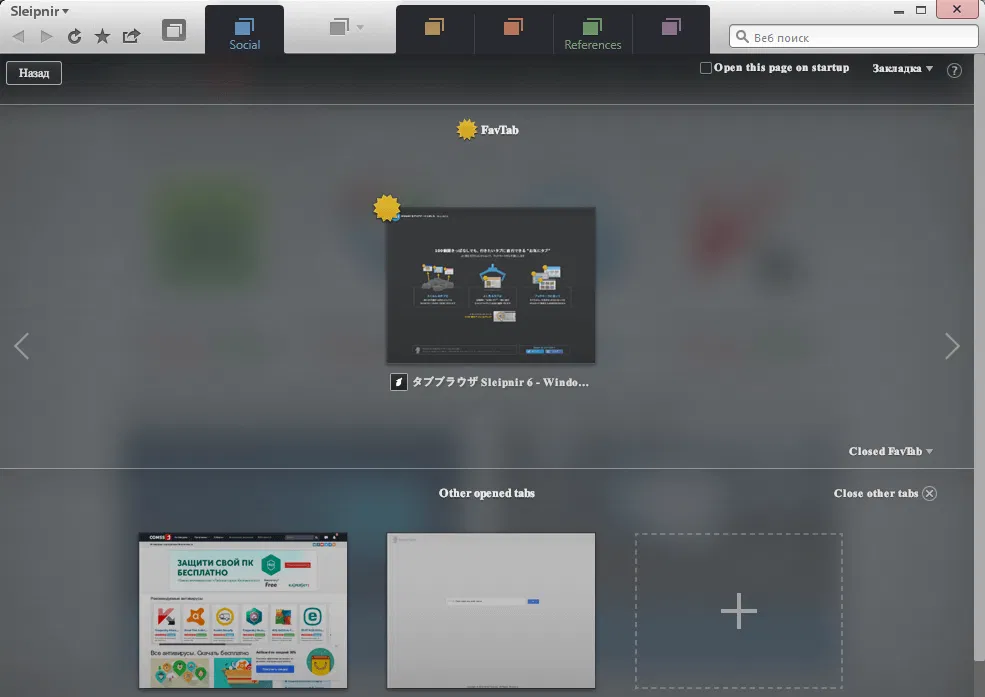985x697 pixels.
Task: Expand the gray tab group dropdown arrow
Action: click(360, 28)
